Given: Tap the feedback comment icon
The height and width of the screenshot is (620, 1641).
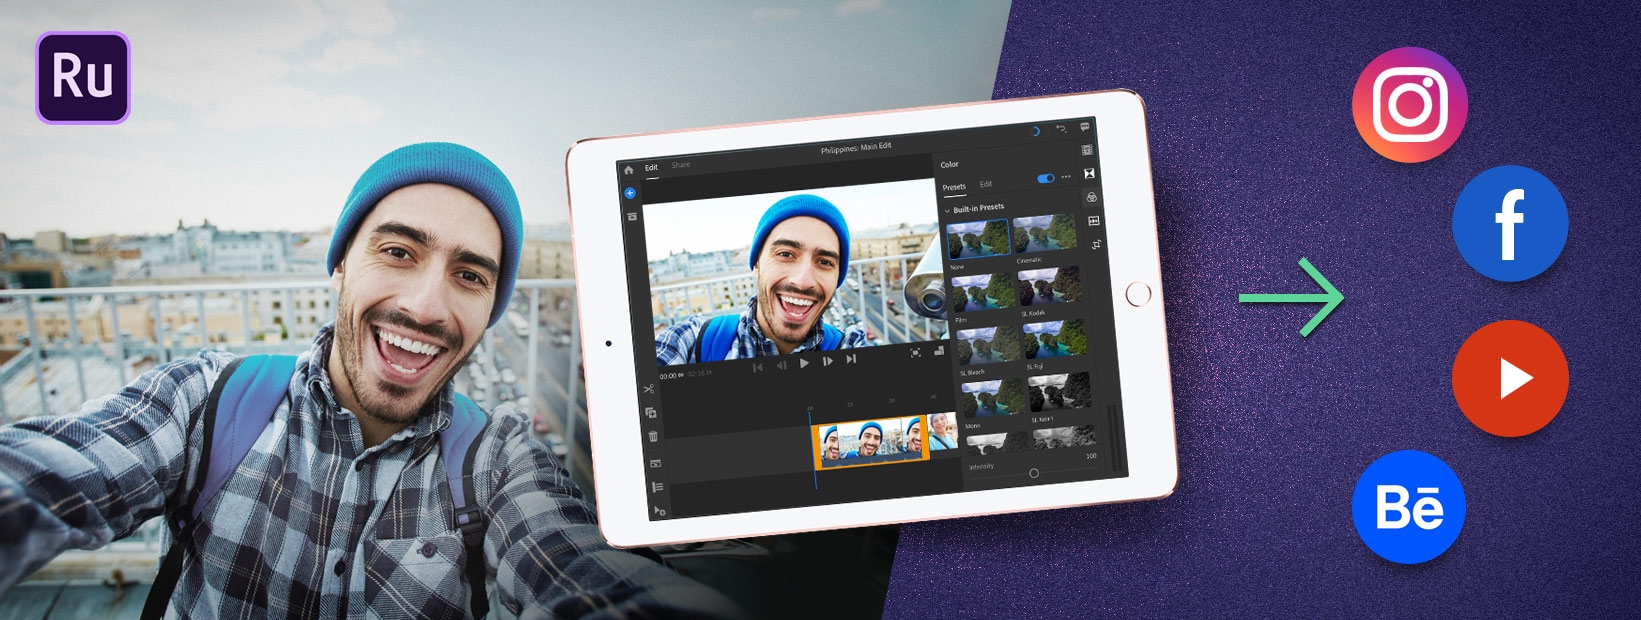Looking at the screenshot, I should pyautogui.click(x=1085, y=127).
